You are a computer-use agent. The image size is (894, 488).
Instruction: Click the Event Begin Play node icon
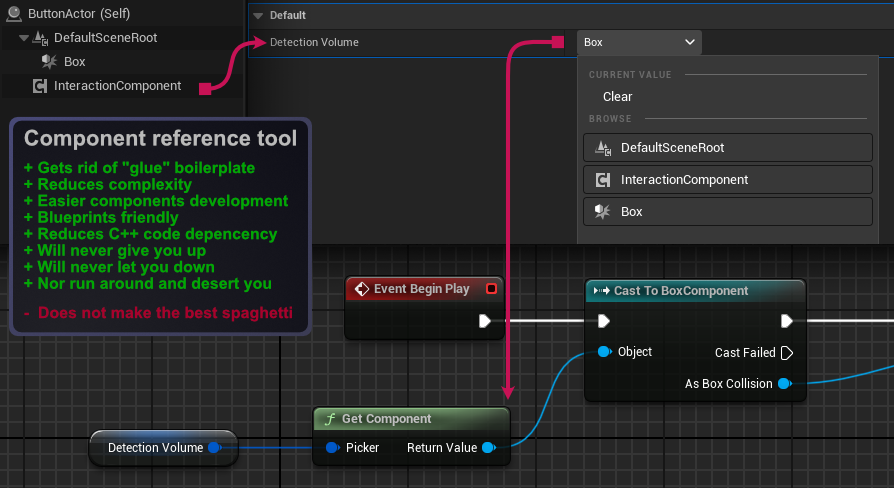pos(361,289)
